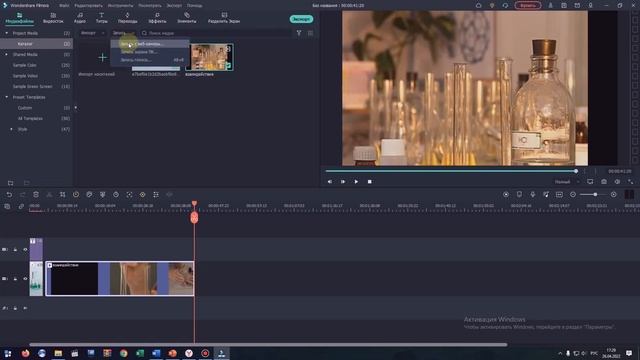The image size is (640, 360).
Task: Open the Color palette icon in timeline toolbar
Action: [x=89, y=195]
